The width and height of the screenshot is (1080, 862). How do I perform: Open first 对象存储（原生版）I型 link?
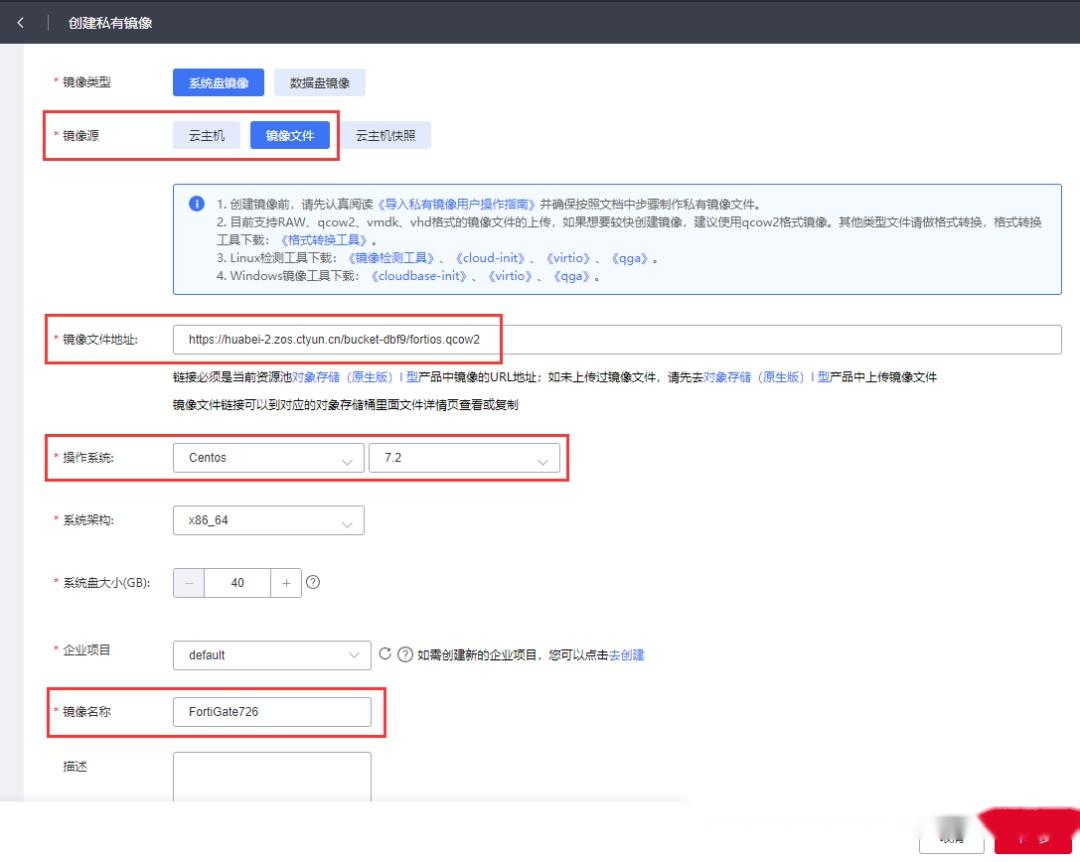coord(355,377)
